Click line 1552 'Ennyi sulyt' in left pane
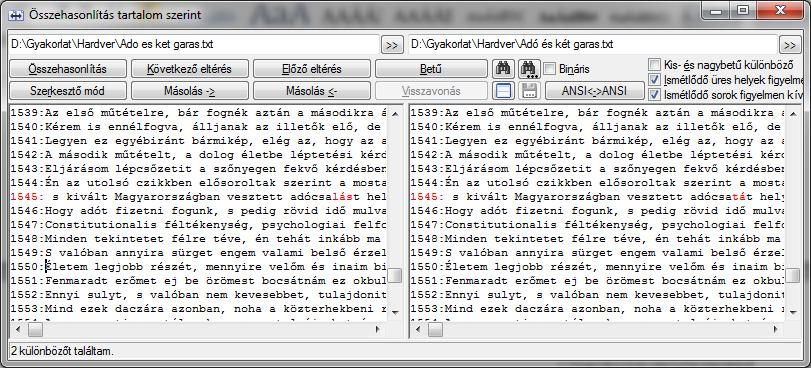This screenshot has height=368, width=811. pyautogui.click(x=199, y=295)
